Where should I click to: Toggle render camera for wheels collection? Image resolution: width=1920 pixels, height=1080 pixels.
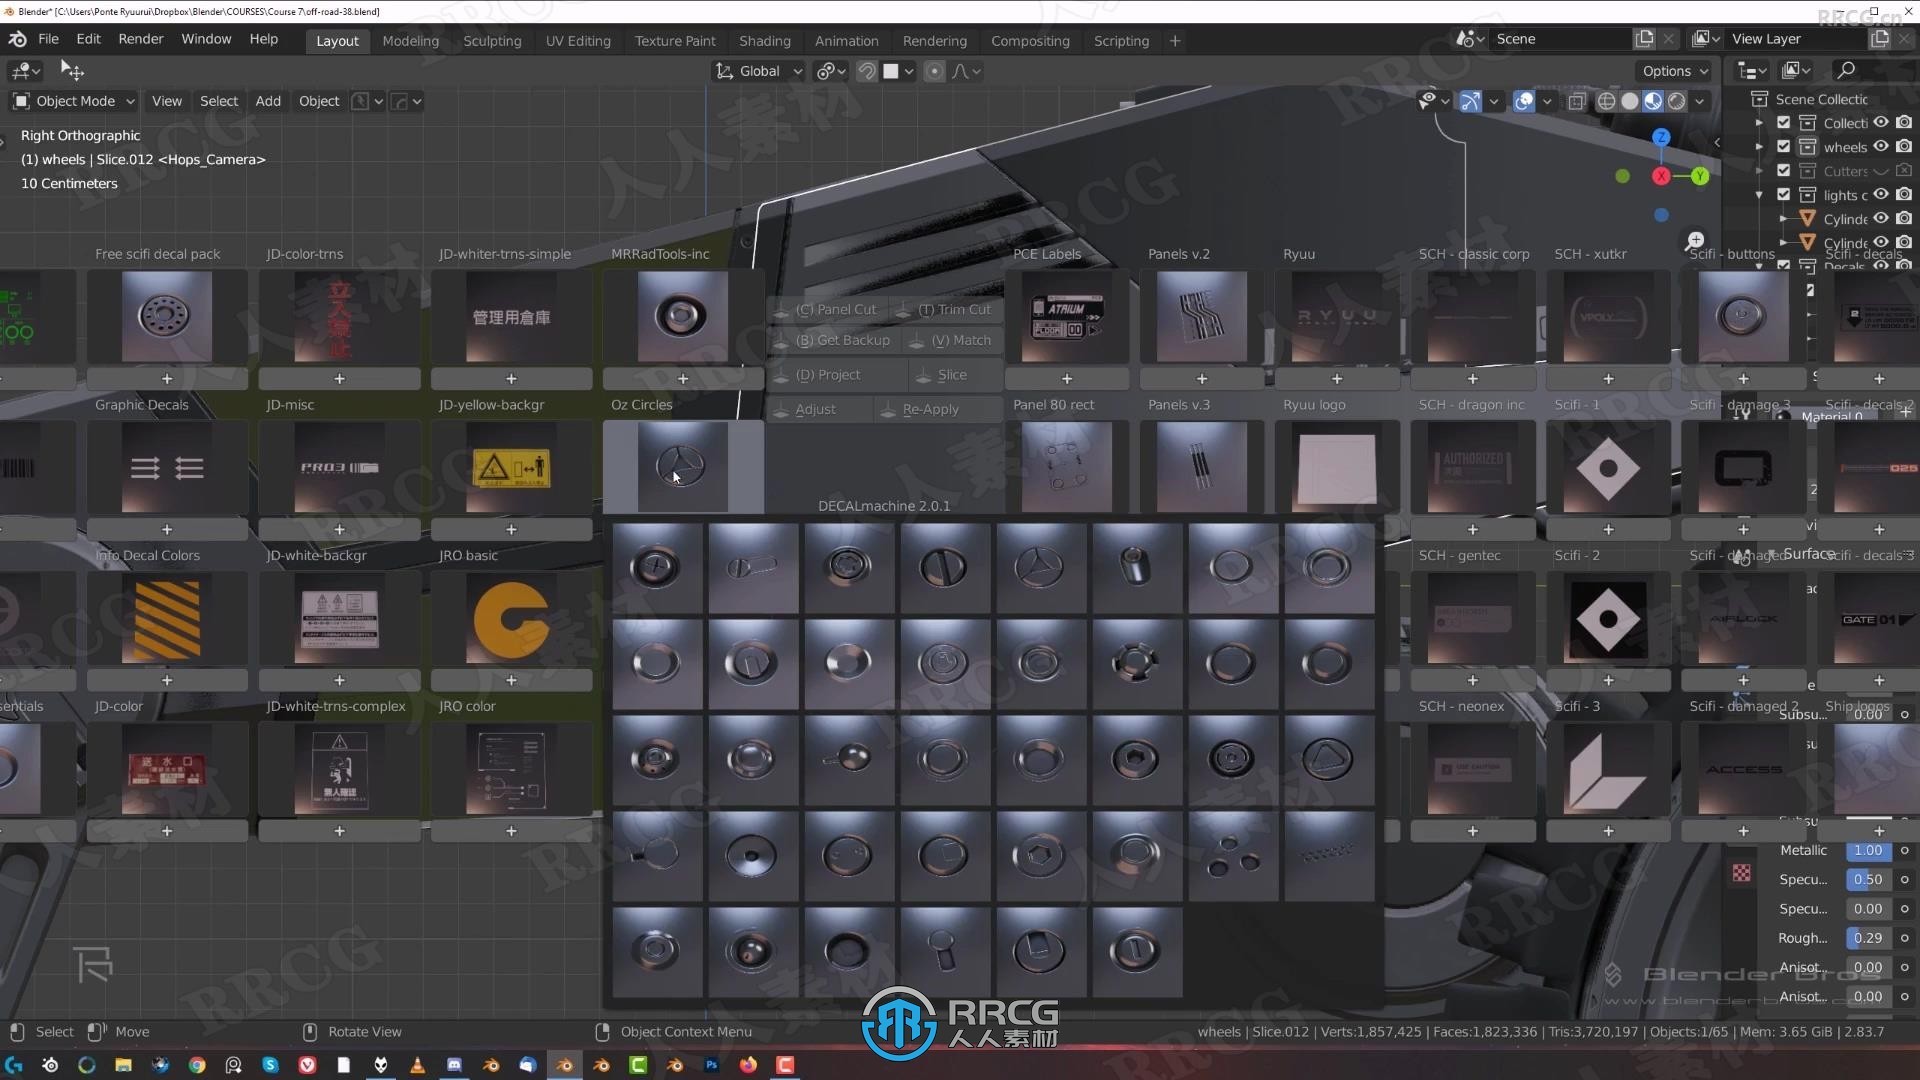tap(1904, 146)
